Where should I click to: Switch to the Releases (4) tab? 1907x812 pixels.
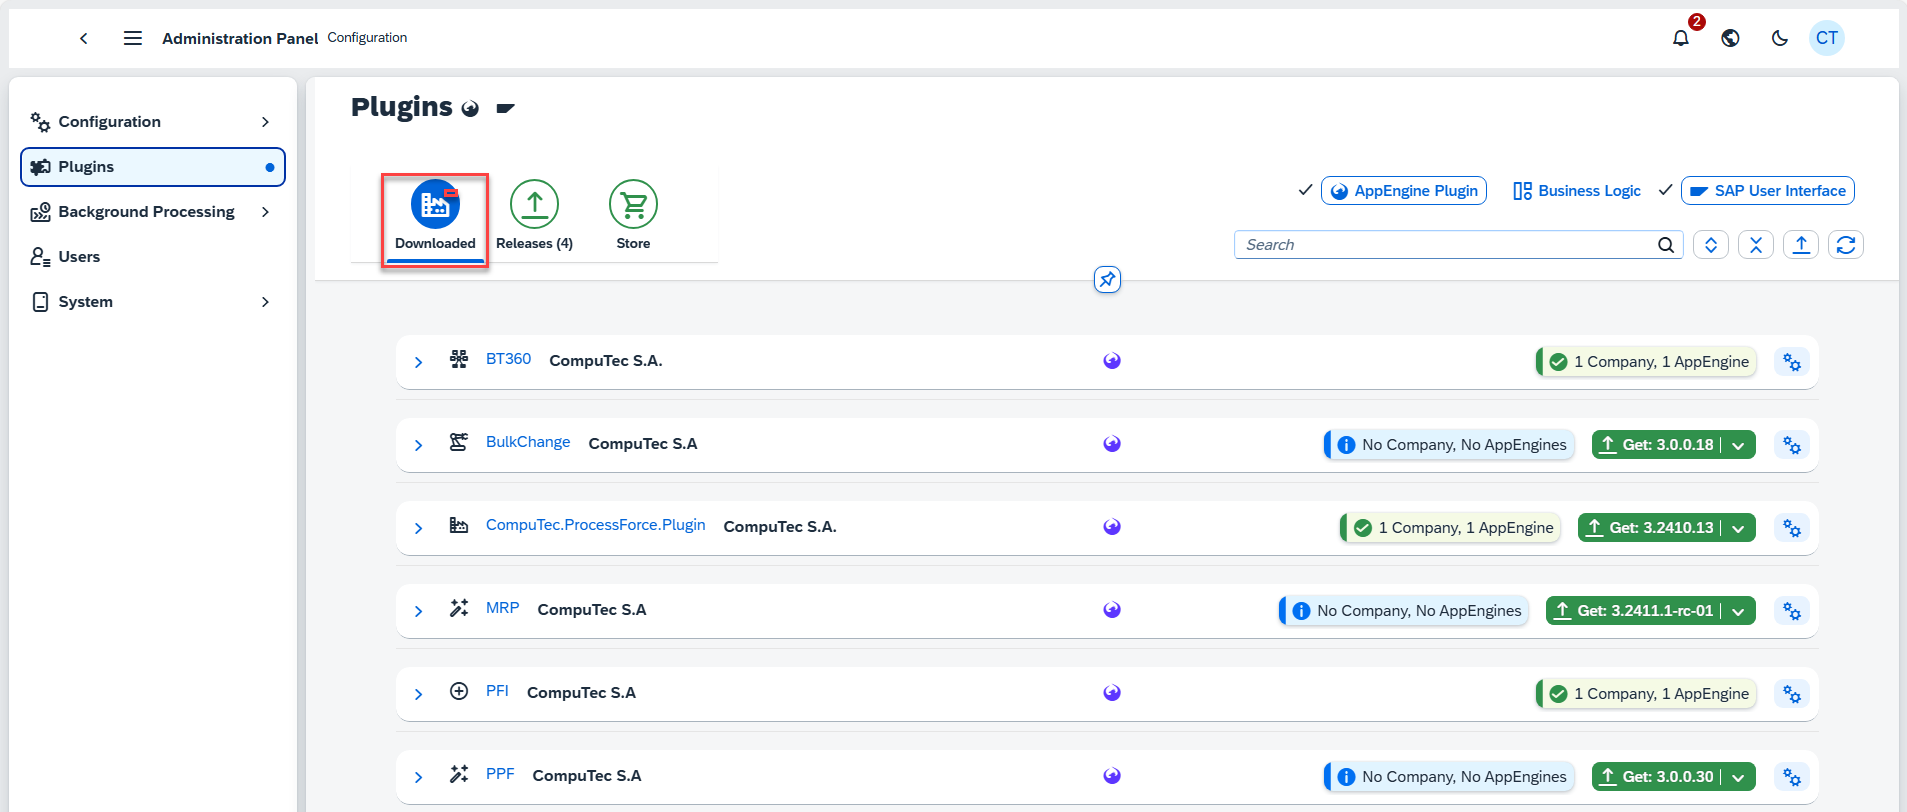tap(534, 216)
